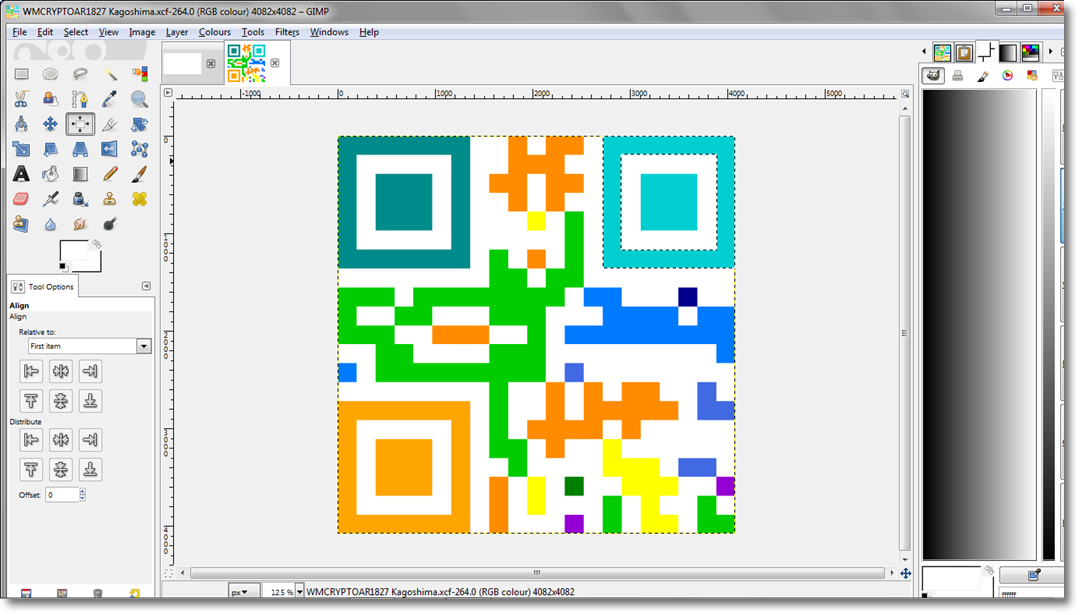Open the Colours menu
Screen dimensions: 1080x615
tap(214, 32)
